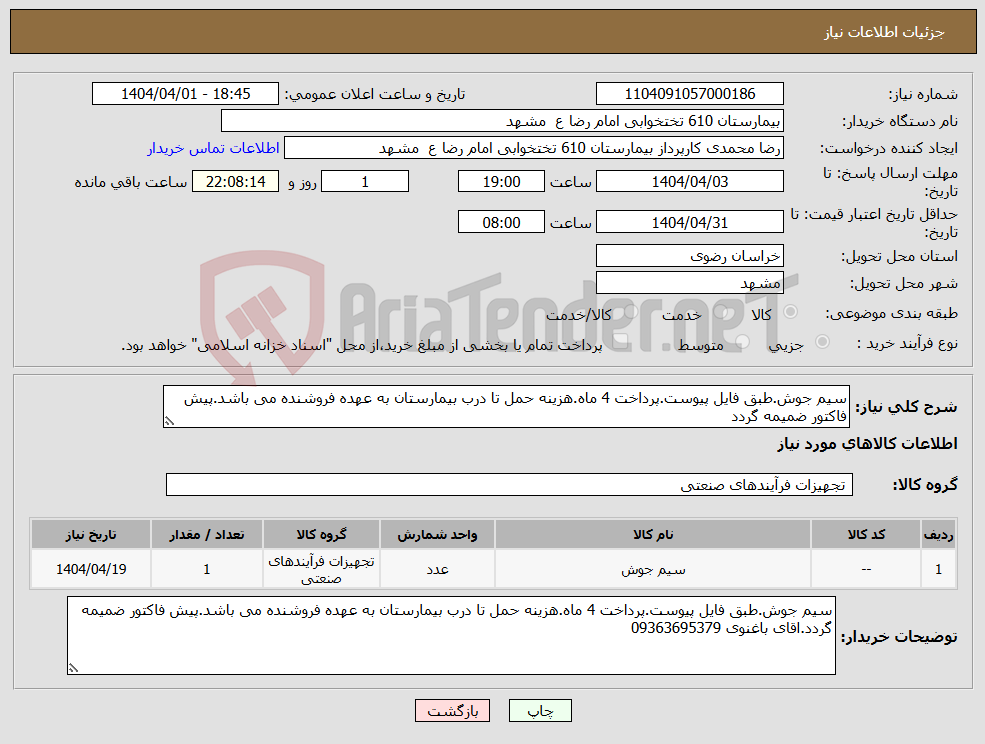The image size is (985, 744).
Task: Click the نام کالا column header
Action: (x=653, y=535)
